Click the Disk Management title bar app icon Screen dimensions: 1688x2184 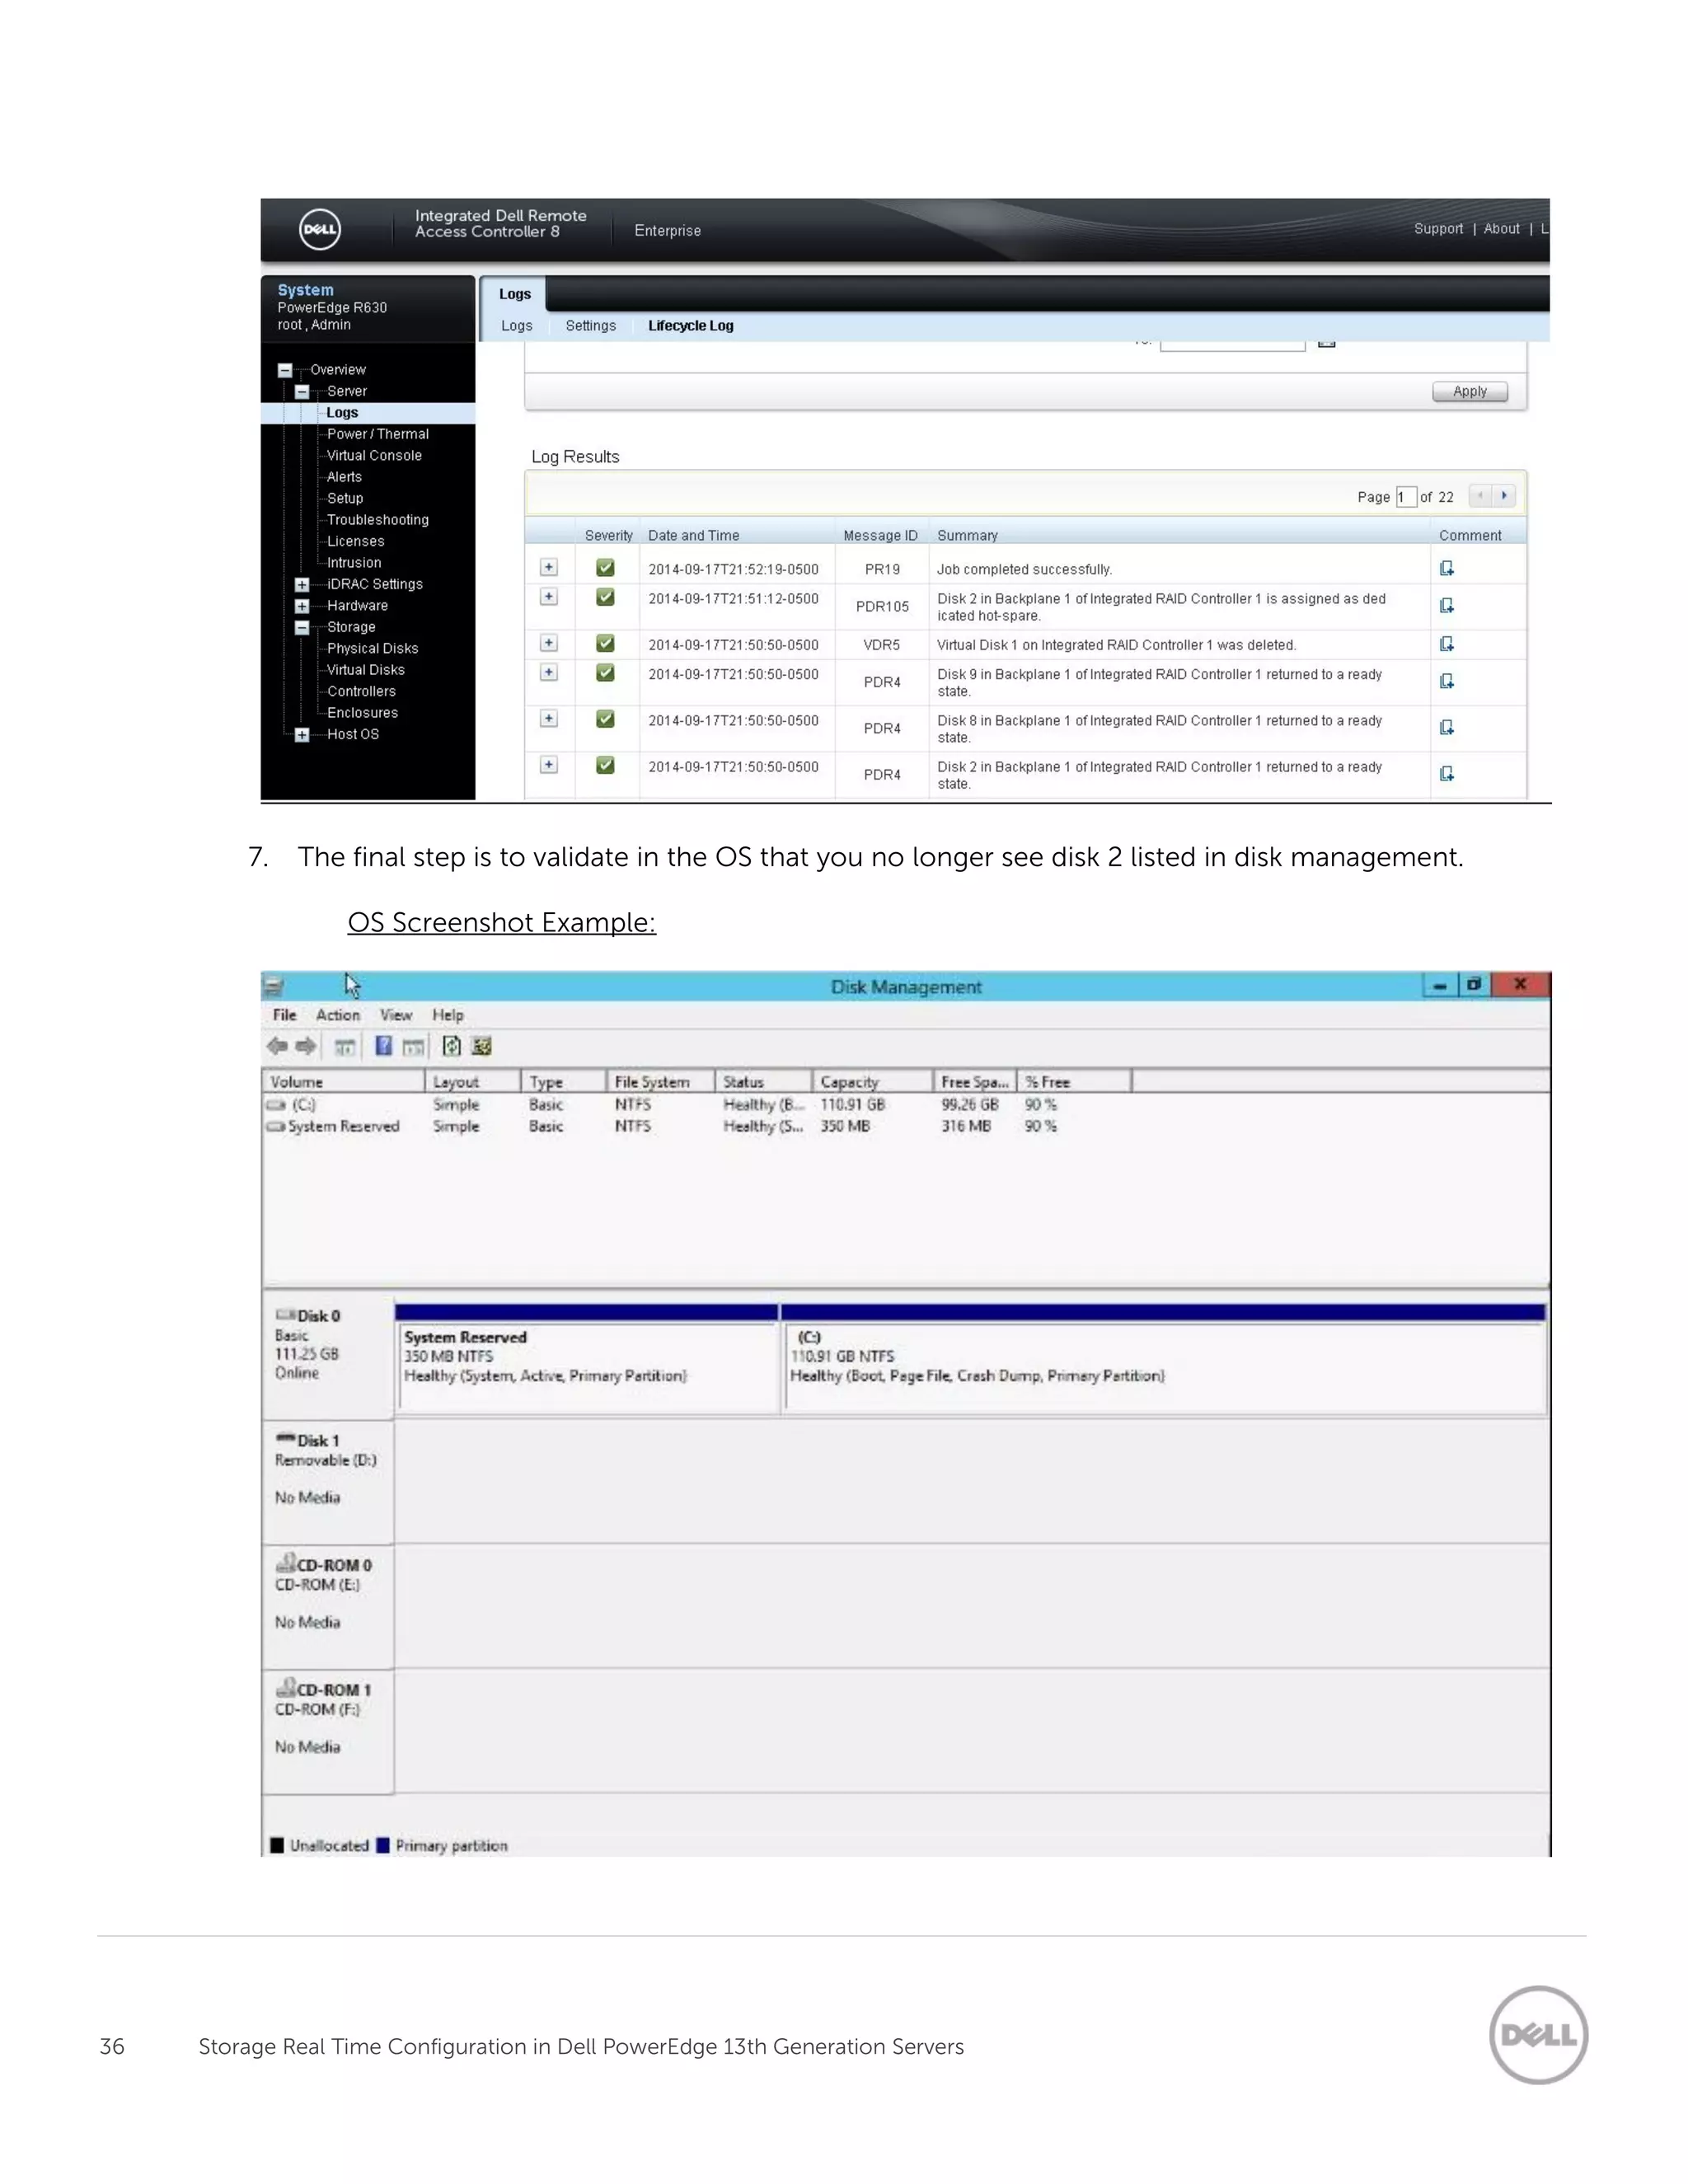(x=274, y=987)
